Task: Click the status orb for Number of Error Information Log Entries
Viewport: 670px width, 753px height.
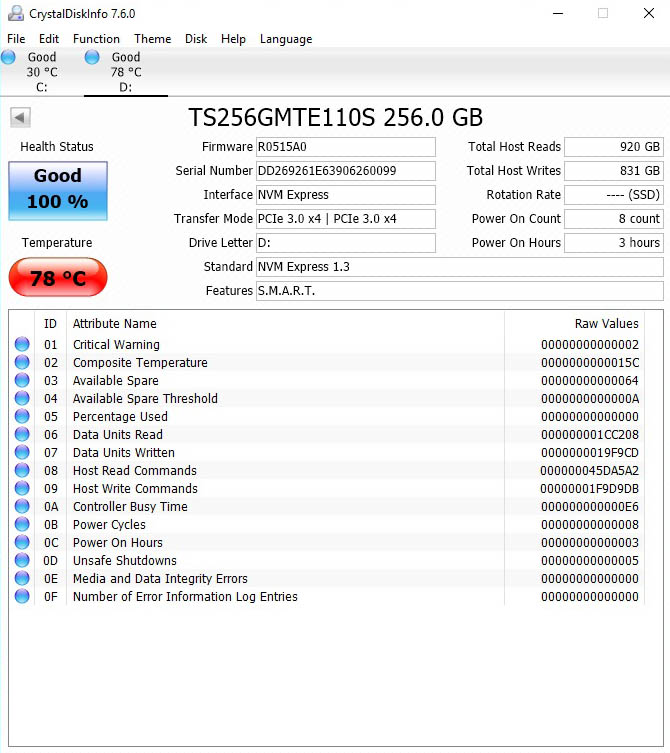Action: click(22, 596)
